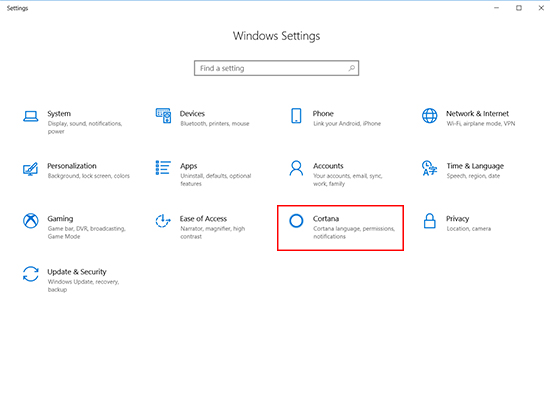Click "Display, sound, notifications, power" description
Viewport: 550px width, 405px height.
(85, 127)
